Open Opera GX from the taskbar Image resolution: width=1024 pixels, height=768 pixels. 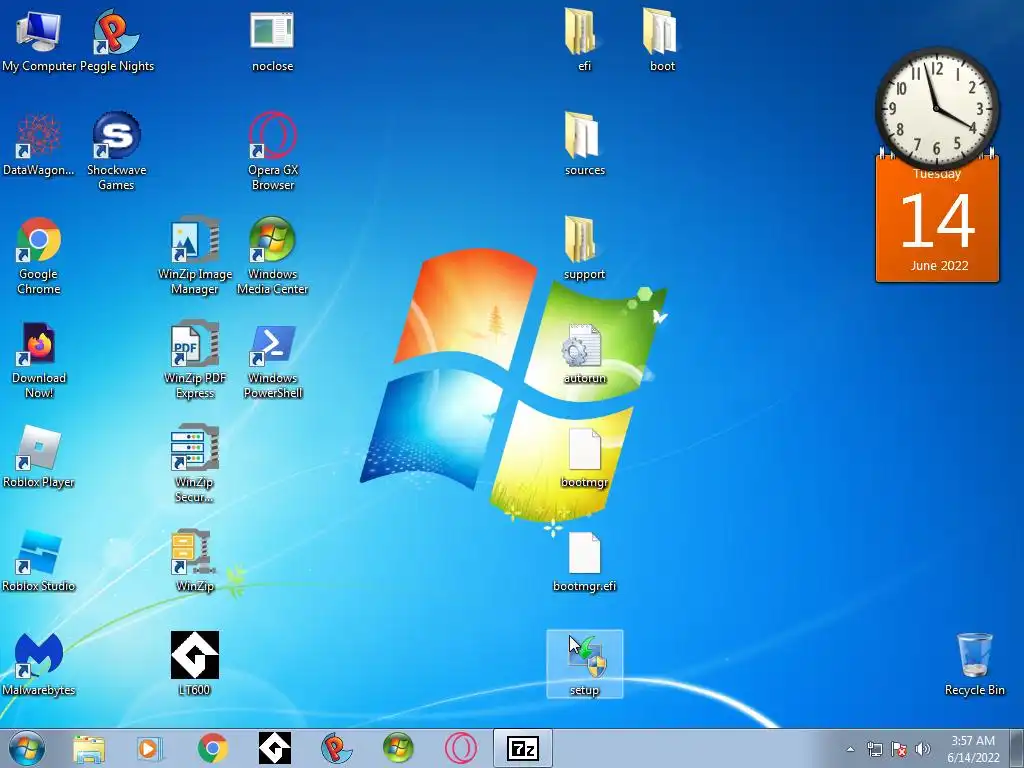point(460,748)
